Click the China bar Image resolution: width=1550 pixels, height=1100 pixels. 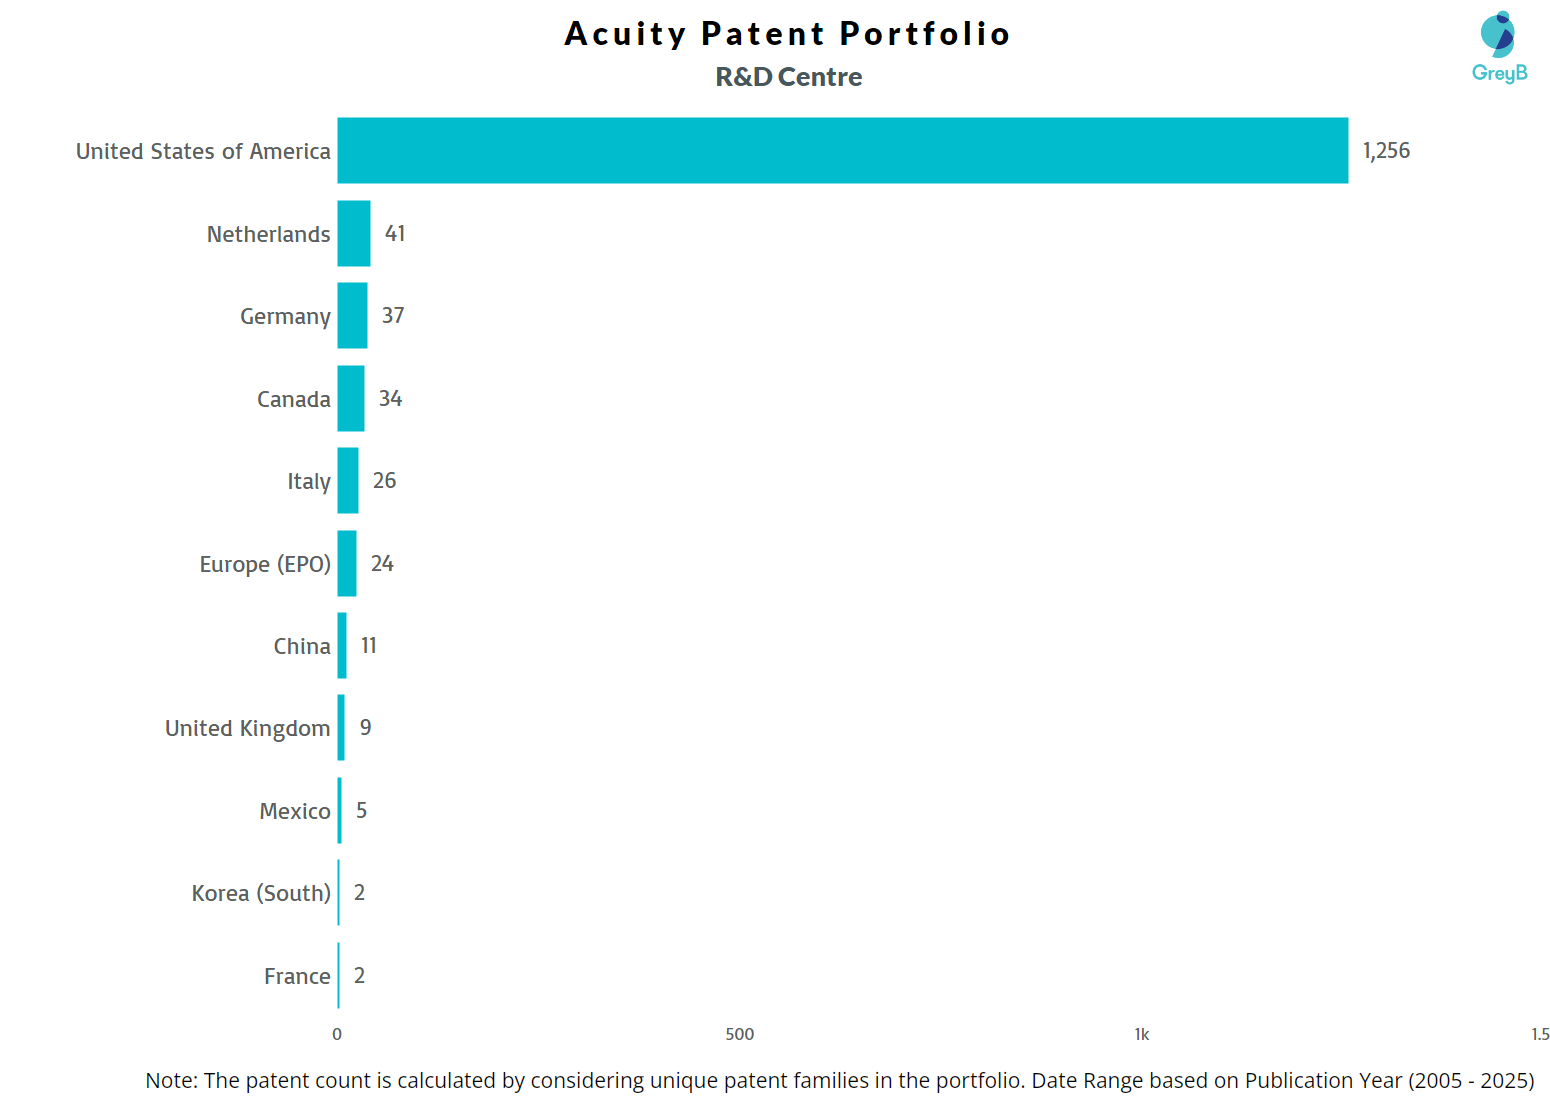click(342, 645)
